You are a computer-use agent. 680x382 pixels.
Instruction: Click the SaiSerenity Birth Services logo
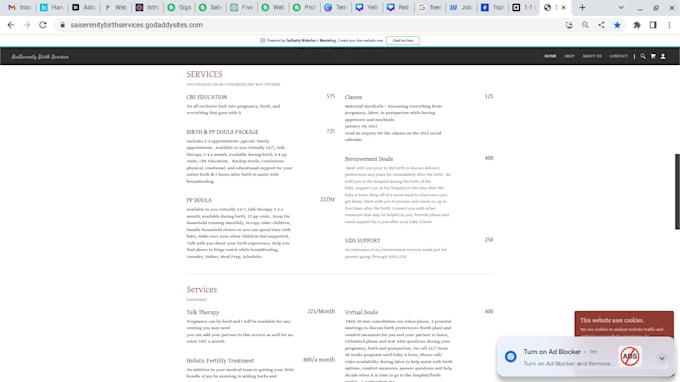(40, 57)
